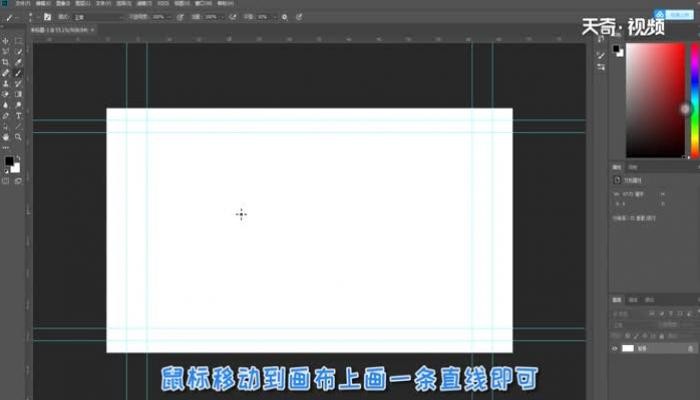The height and width of the screenshot is (400, 700).
Task: Select the Move tool
Action: tap(5, 41)
